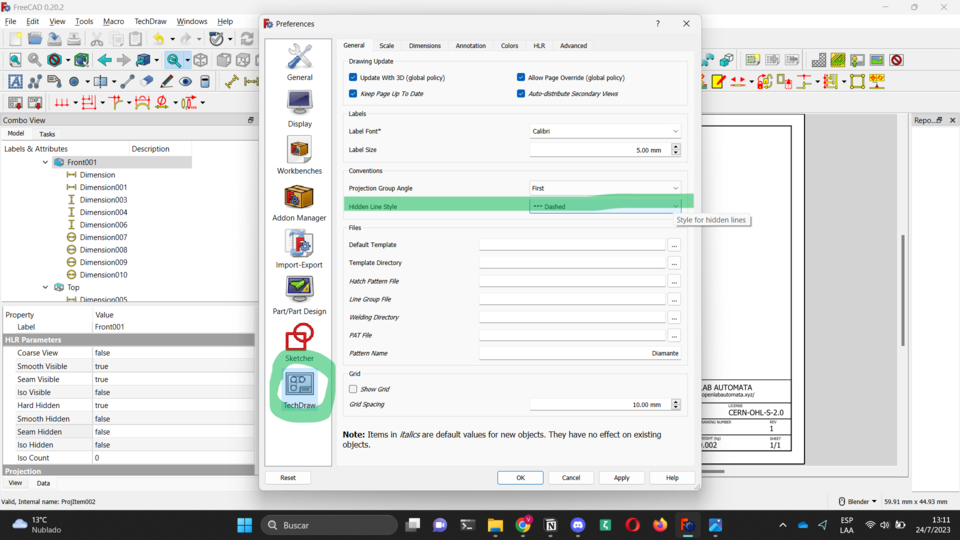Viewport: 960px width, 540px height.
Task: Open the General preferences section
Action: [x=299, y=62]
